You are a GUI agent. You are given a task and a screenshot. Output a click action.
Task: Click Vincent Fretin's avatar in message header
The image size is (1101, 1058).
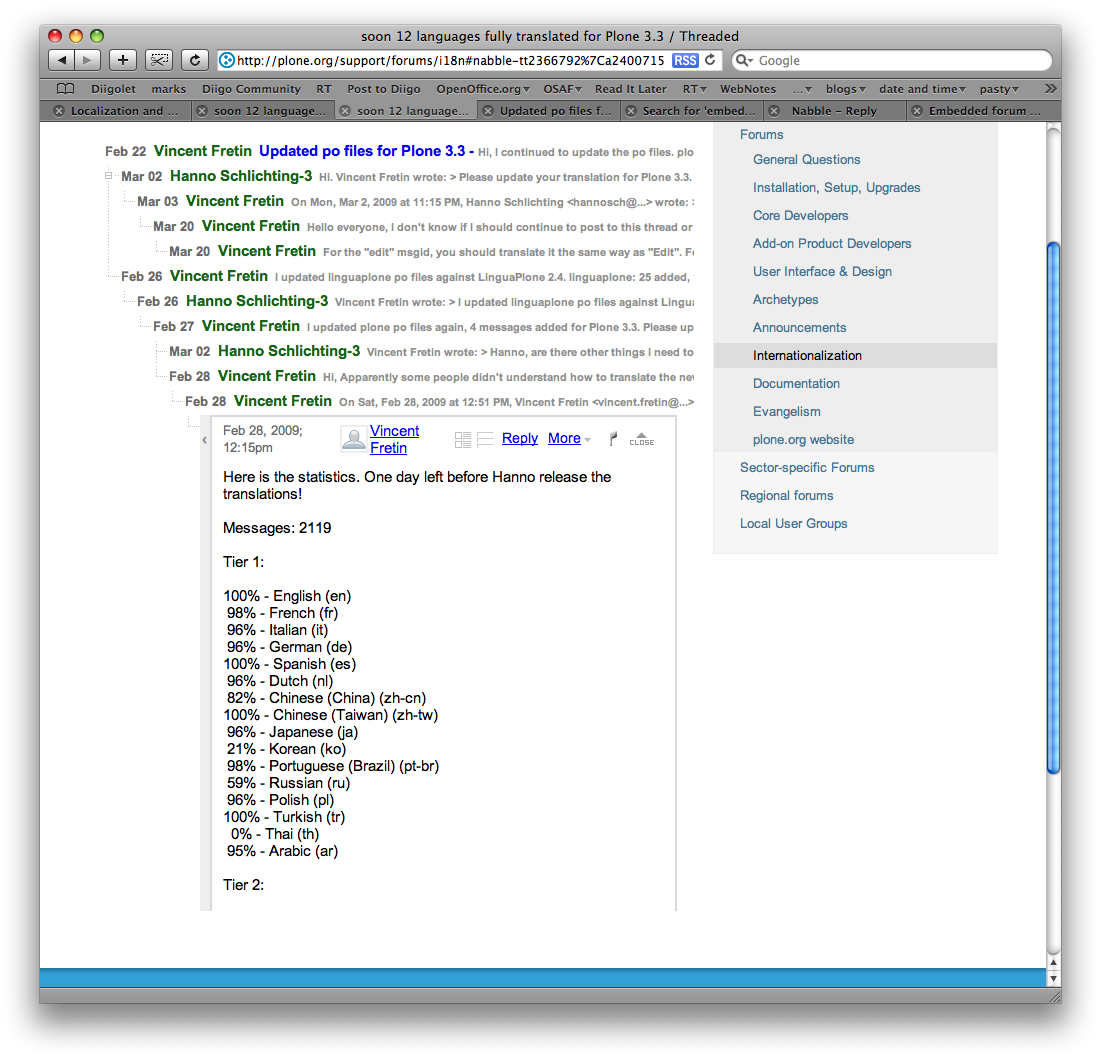coord(353,439)
